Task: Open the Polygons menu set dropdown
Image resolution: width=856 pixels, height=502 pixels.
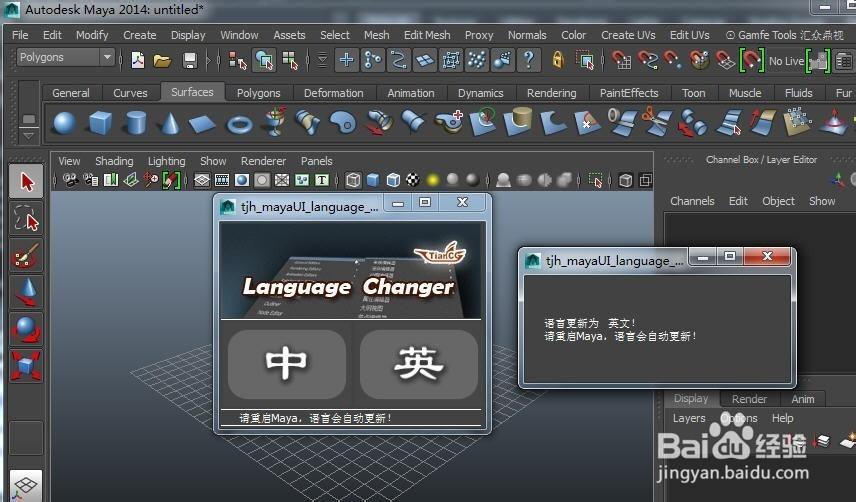Action: (x=66, y=57)
